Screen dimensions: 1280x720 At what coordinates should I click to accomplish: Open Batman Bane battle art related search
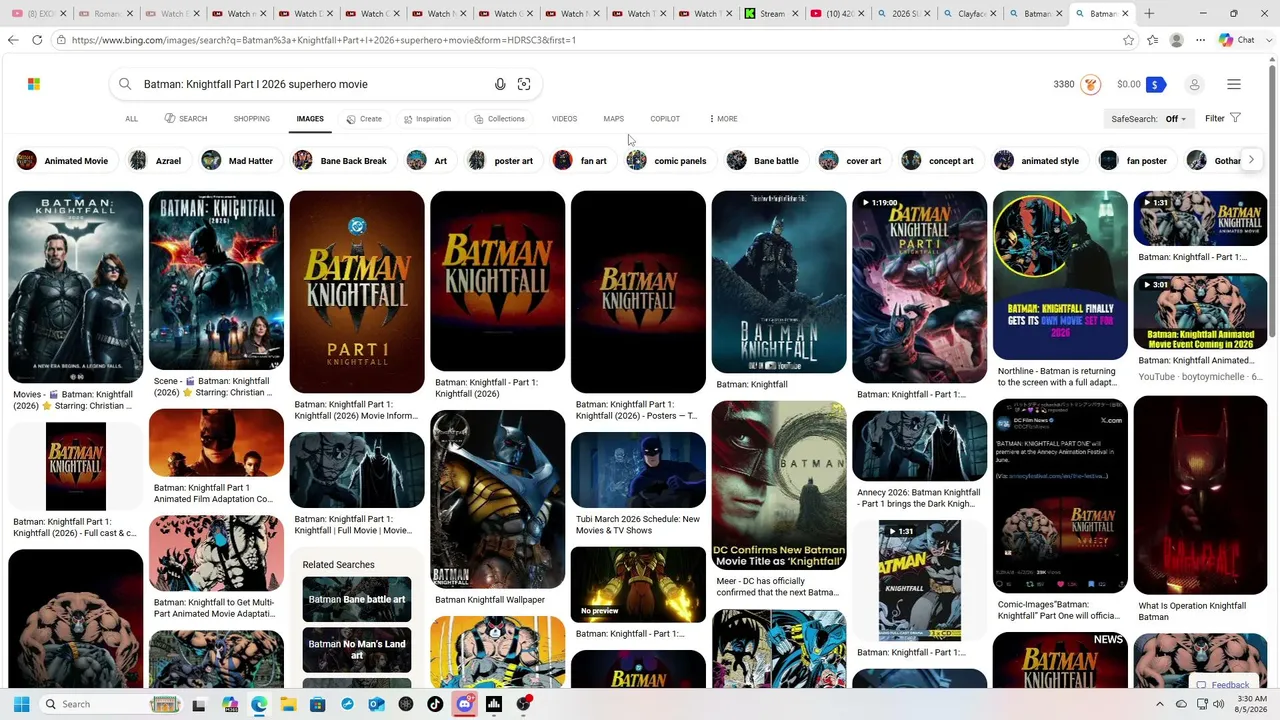357,599
